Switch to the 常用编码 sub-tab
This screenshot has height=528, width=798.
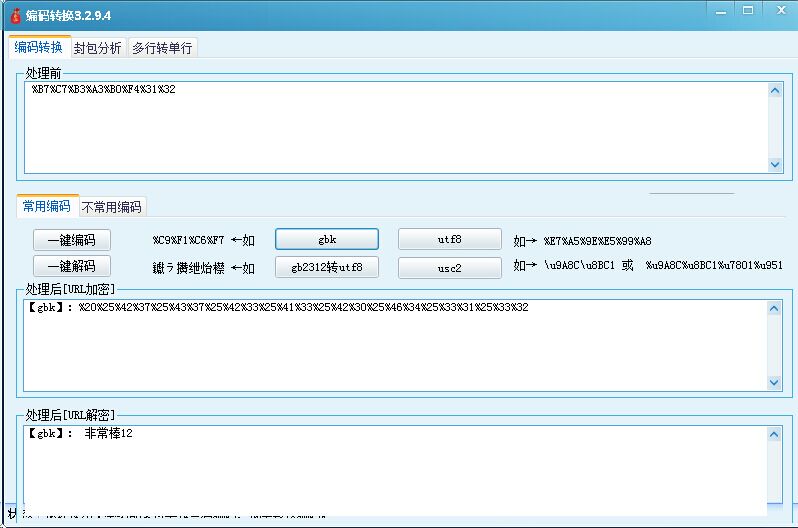47,206
